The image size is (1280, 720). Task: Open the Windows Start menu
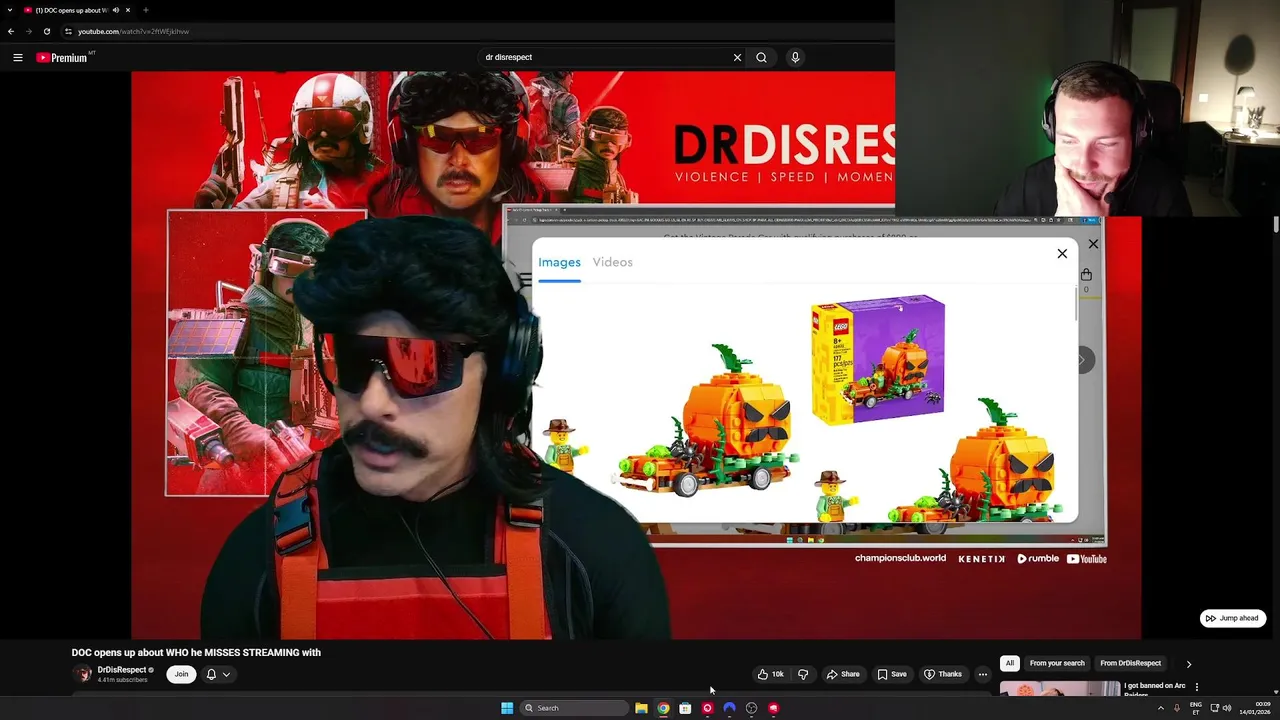507,708
